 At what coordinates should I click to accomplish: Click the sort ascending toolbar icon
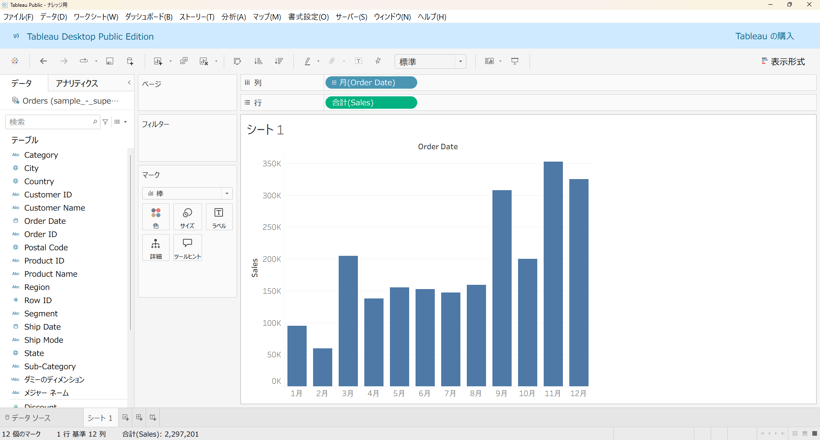(x=258, y=61)
